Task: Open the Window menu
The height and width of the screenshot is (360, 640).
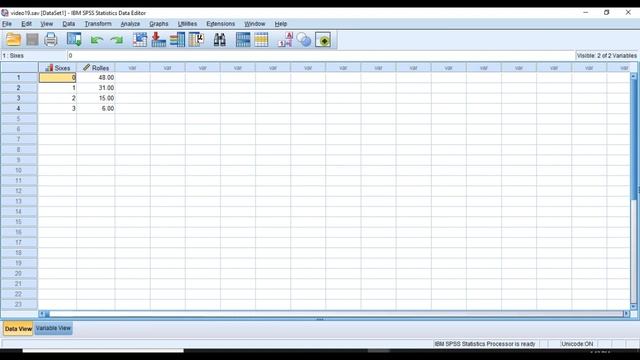Action: [255, 24]
